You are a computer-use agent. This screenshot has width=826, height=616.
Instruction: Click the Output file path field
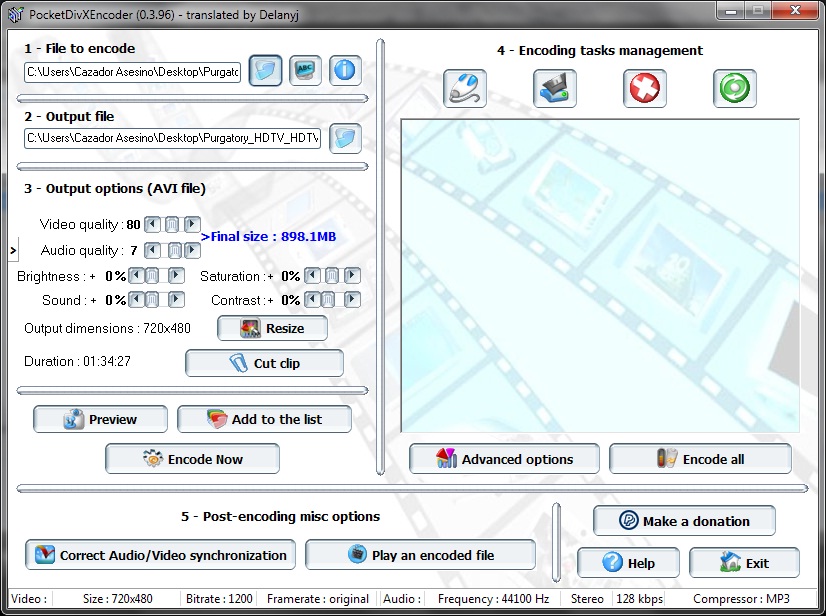coord(172,138)
